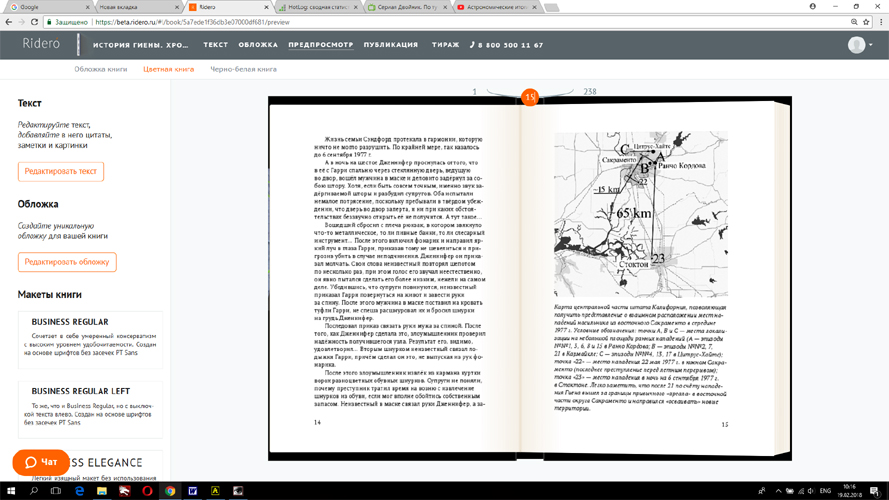Show hidden tray icons chevron

778,491
